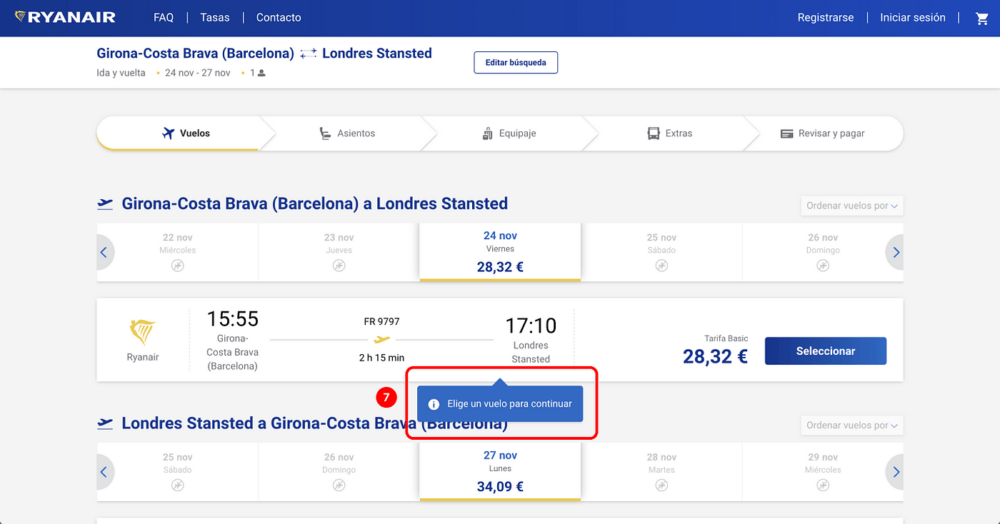Click flight number FR 9797
1000x524 pixels.
(x=381, y=322)
